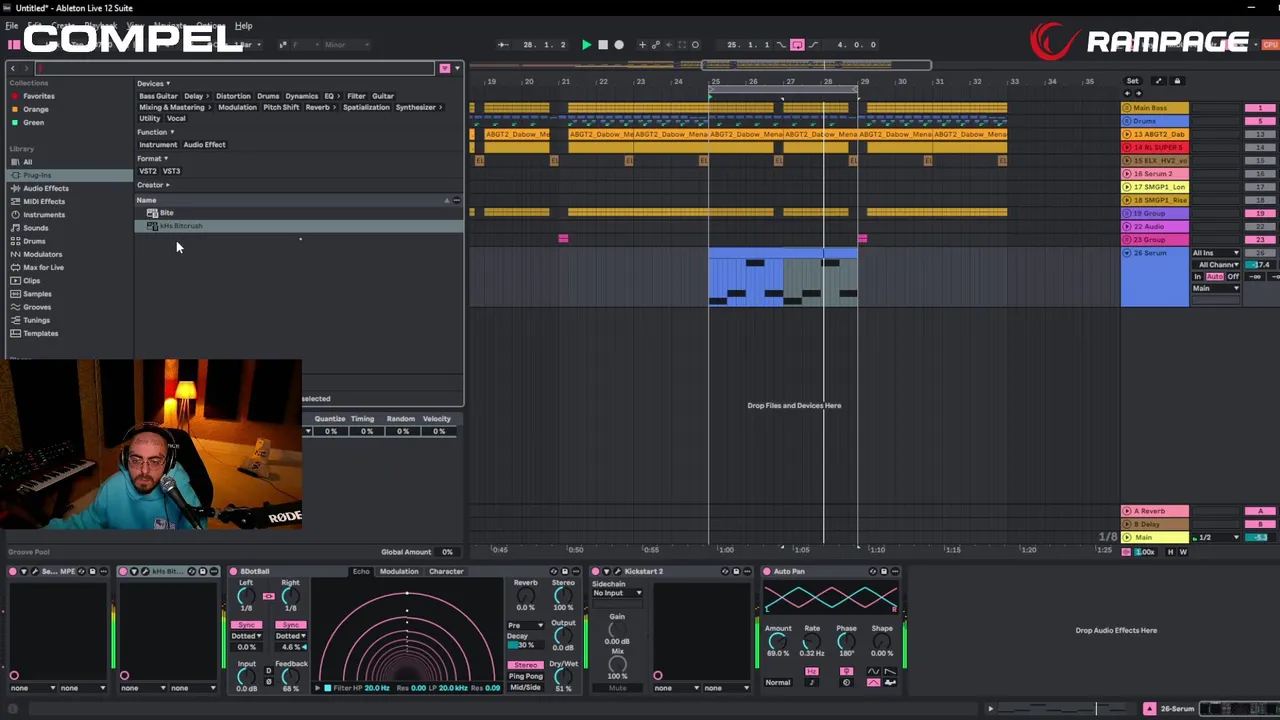Toggle the pink Loop switch in transport

797,45
